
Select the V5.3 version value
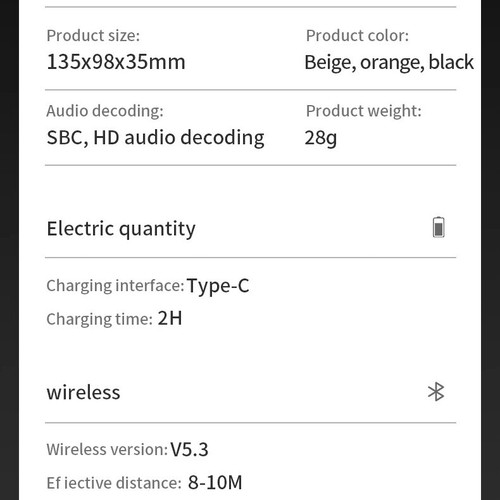(189, 450)
